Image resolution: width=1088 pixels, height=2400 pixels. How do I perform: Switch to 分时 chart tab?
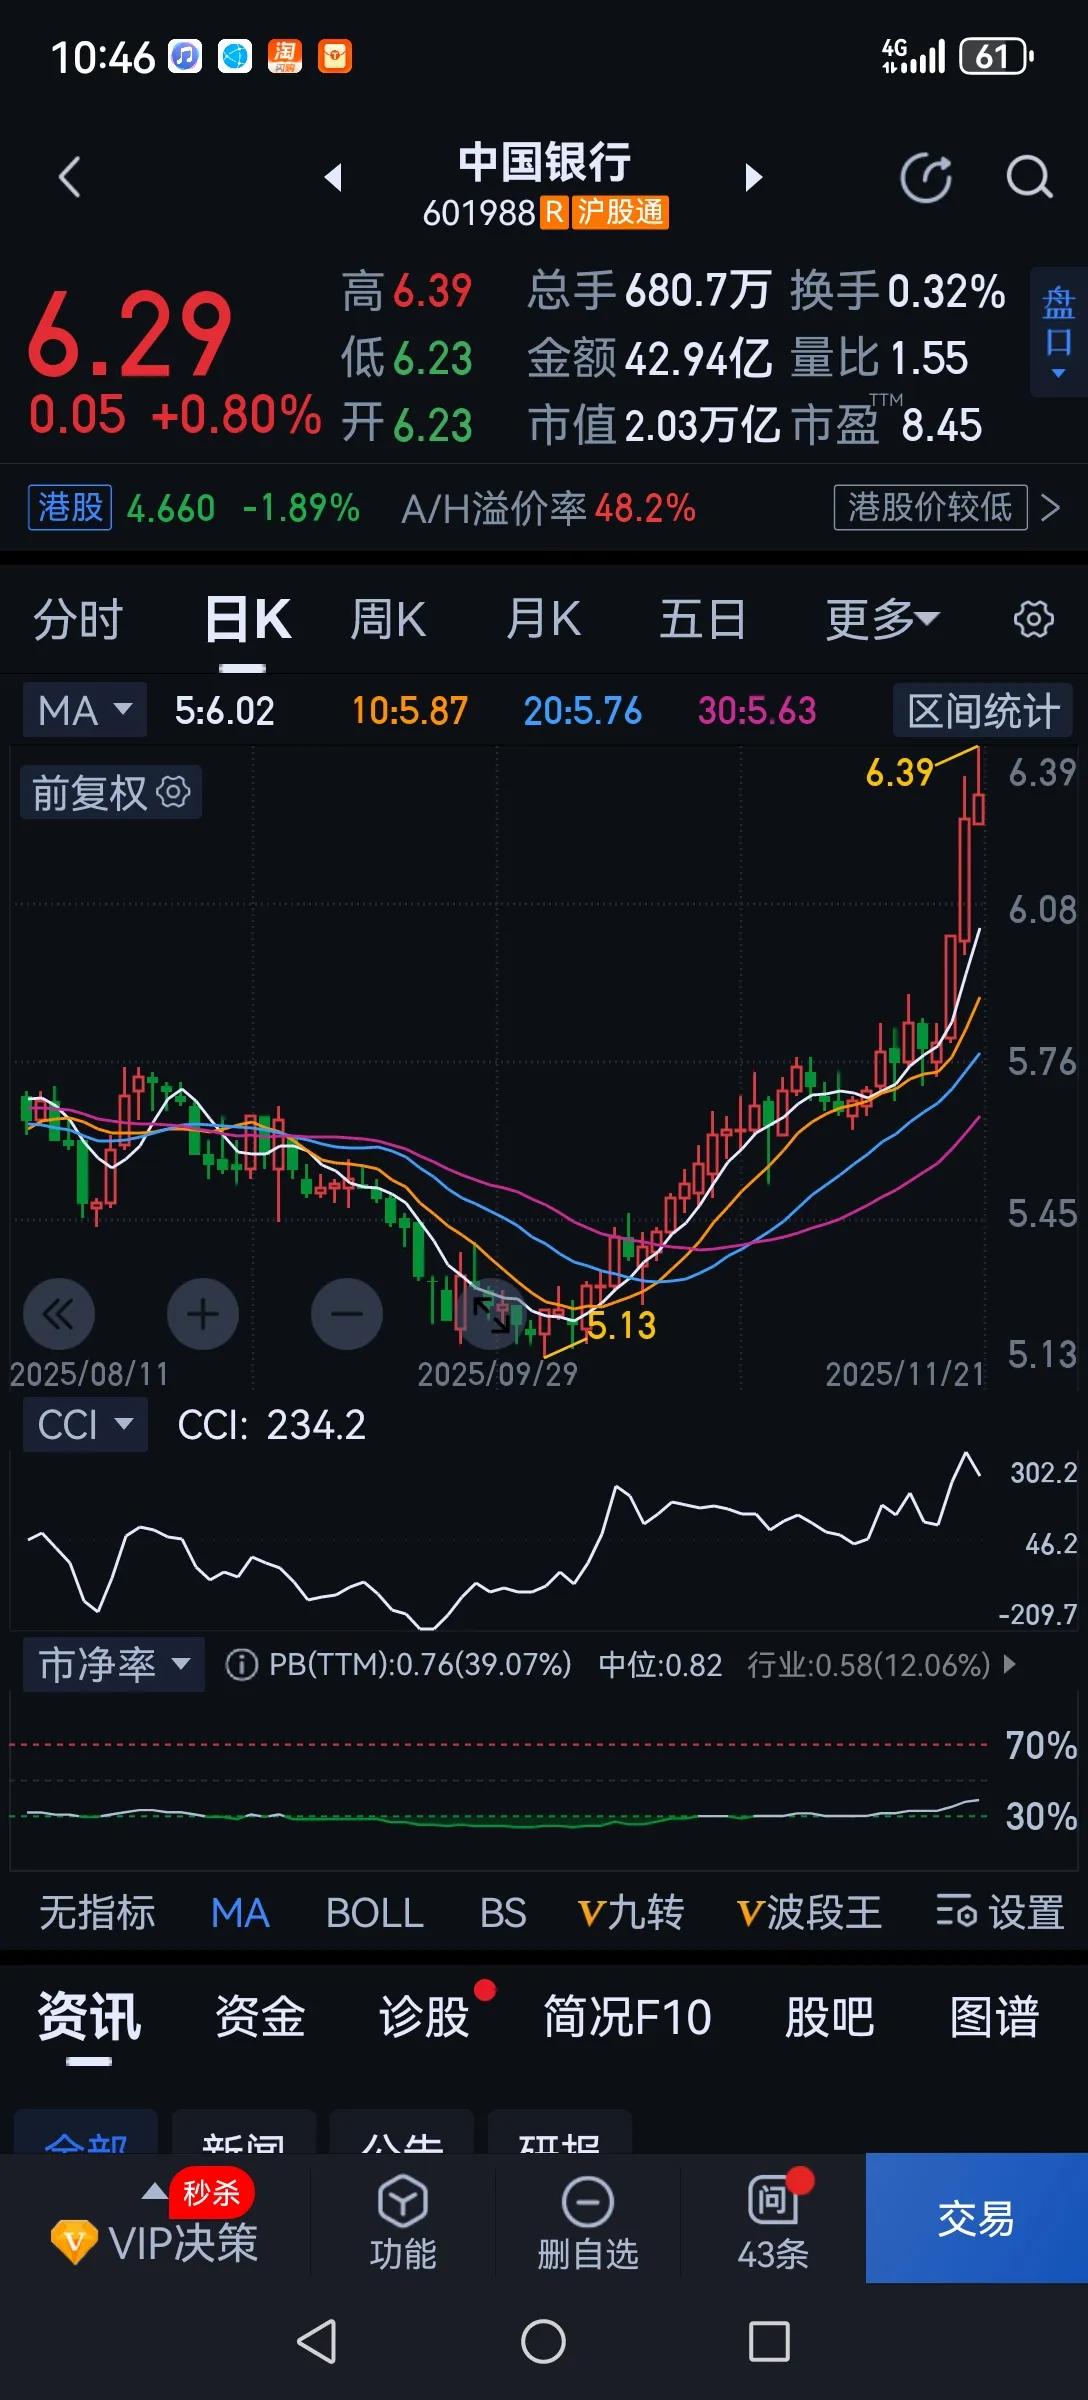(78, 619)
